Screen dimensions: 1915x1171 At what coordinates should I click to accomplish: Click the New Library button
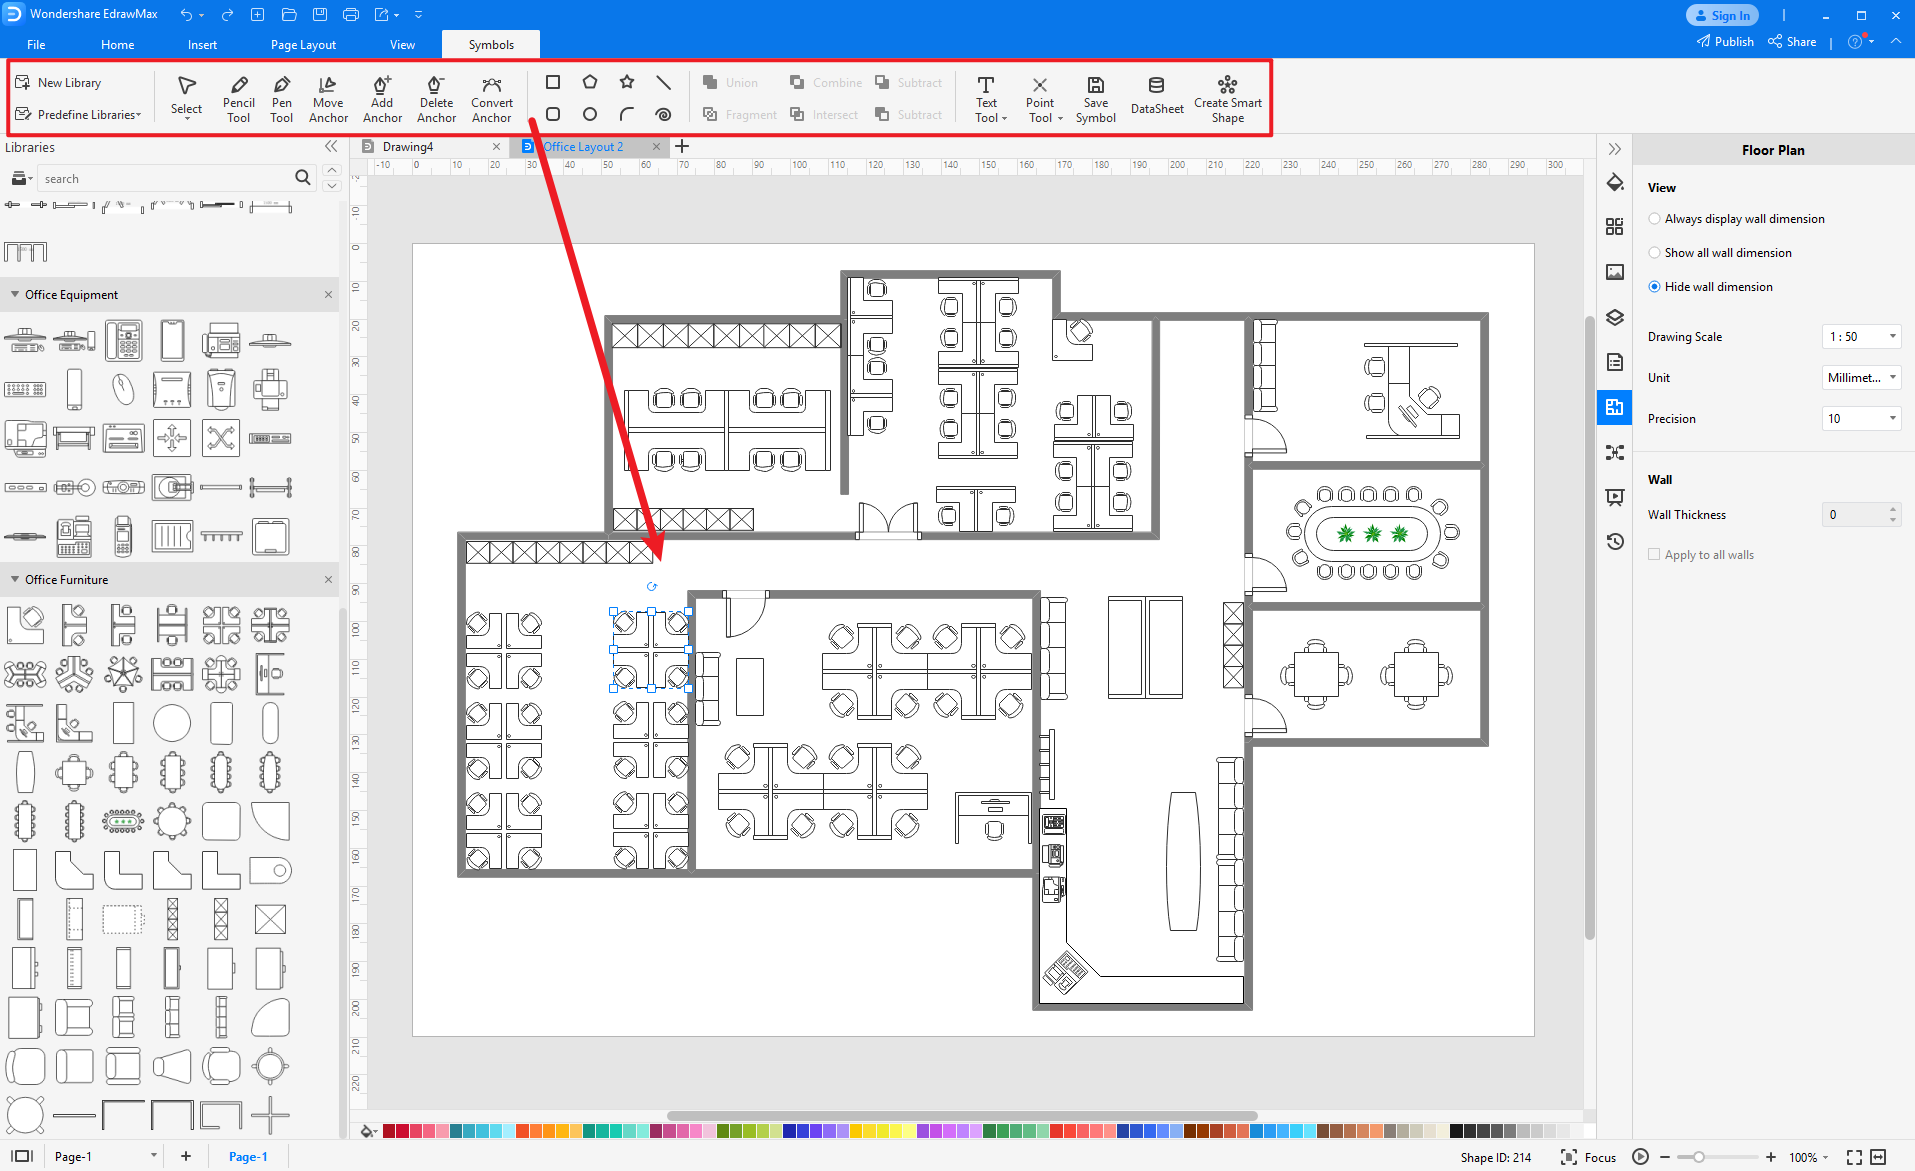[x=70, y=82]
